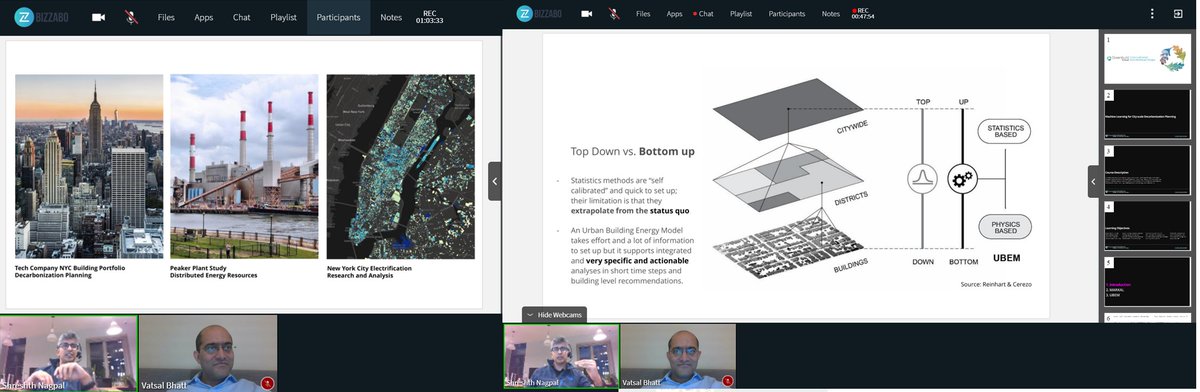Image resolution: width=1200 pixels, height=392 pixels.
Task: Click Vatsal Bhatt's muted mic badge, left window
Action: 267,382
